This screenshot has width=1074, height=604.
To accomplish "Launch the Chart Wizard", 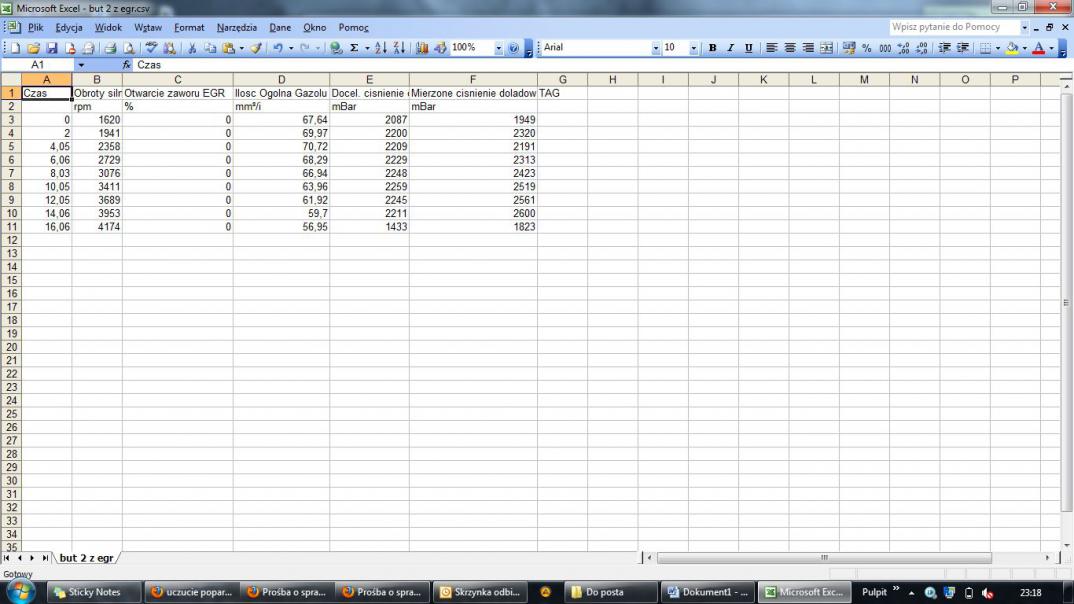I will point(422,48).
